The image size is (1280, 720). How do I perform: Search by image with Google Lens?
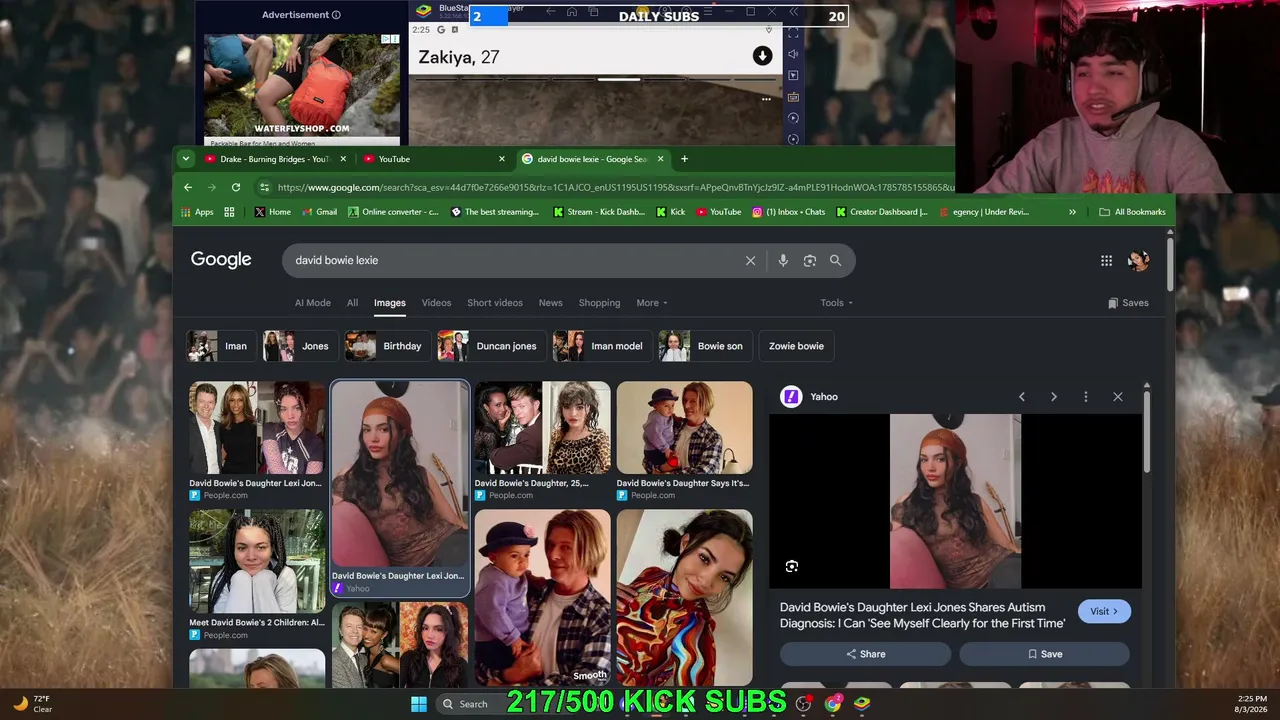(810, 260)
